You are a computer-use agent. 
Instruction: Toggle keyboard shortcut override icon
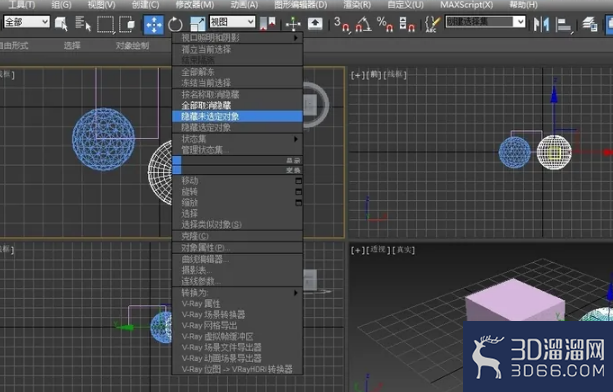pyautogui.click(x=315, y=24)
